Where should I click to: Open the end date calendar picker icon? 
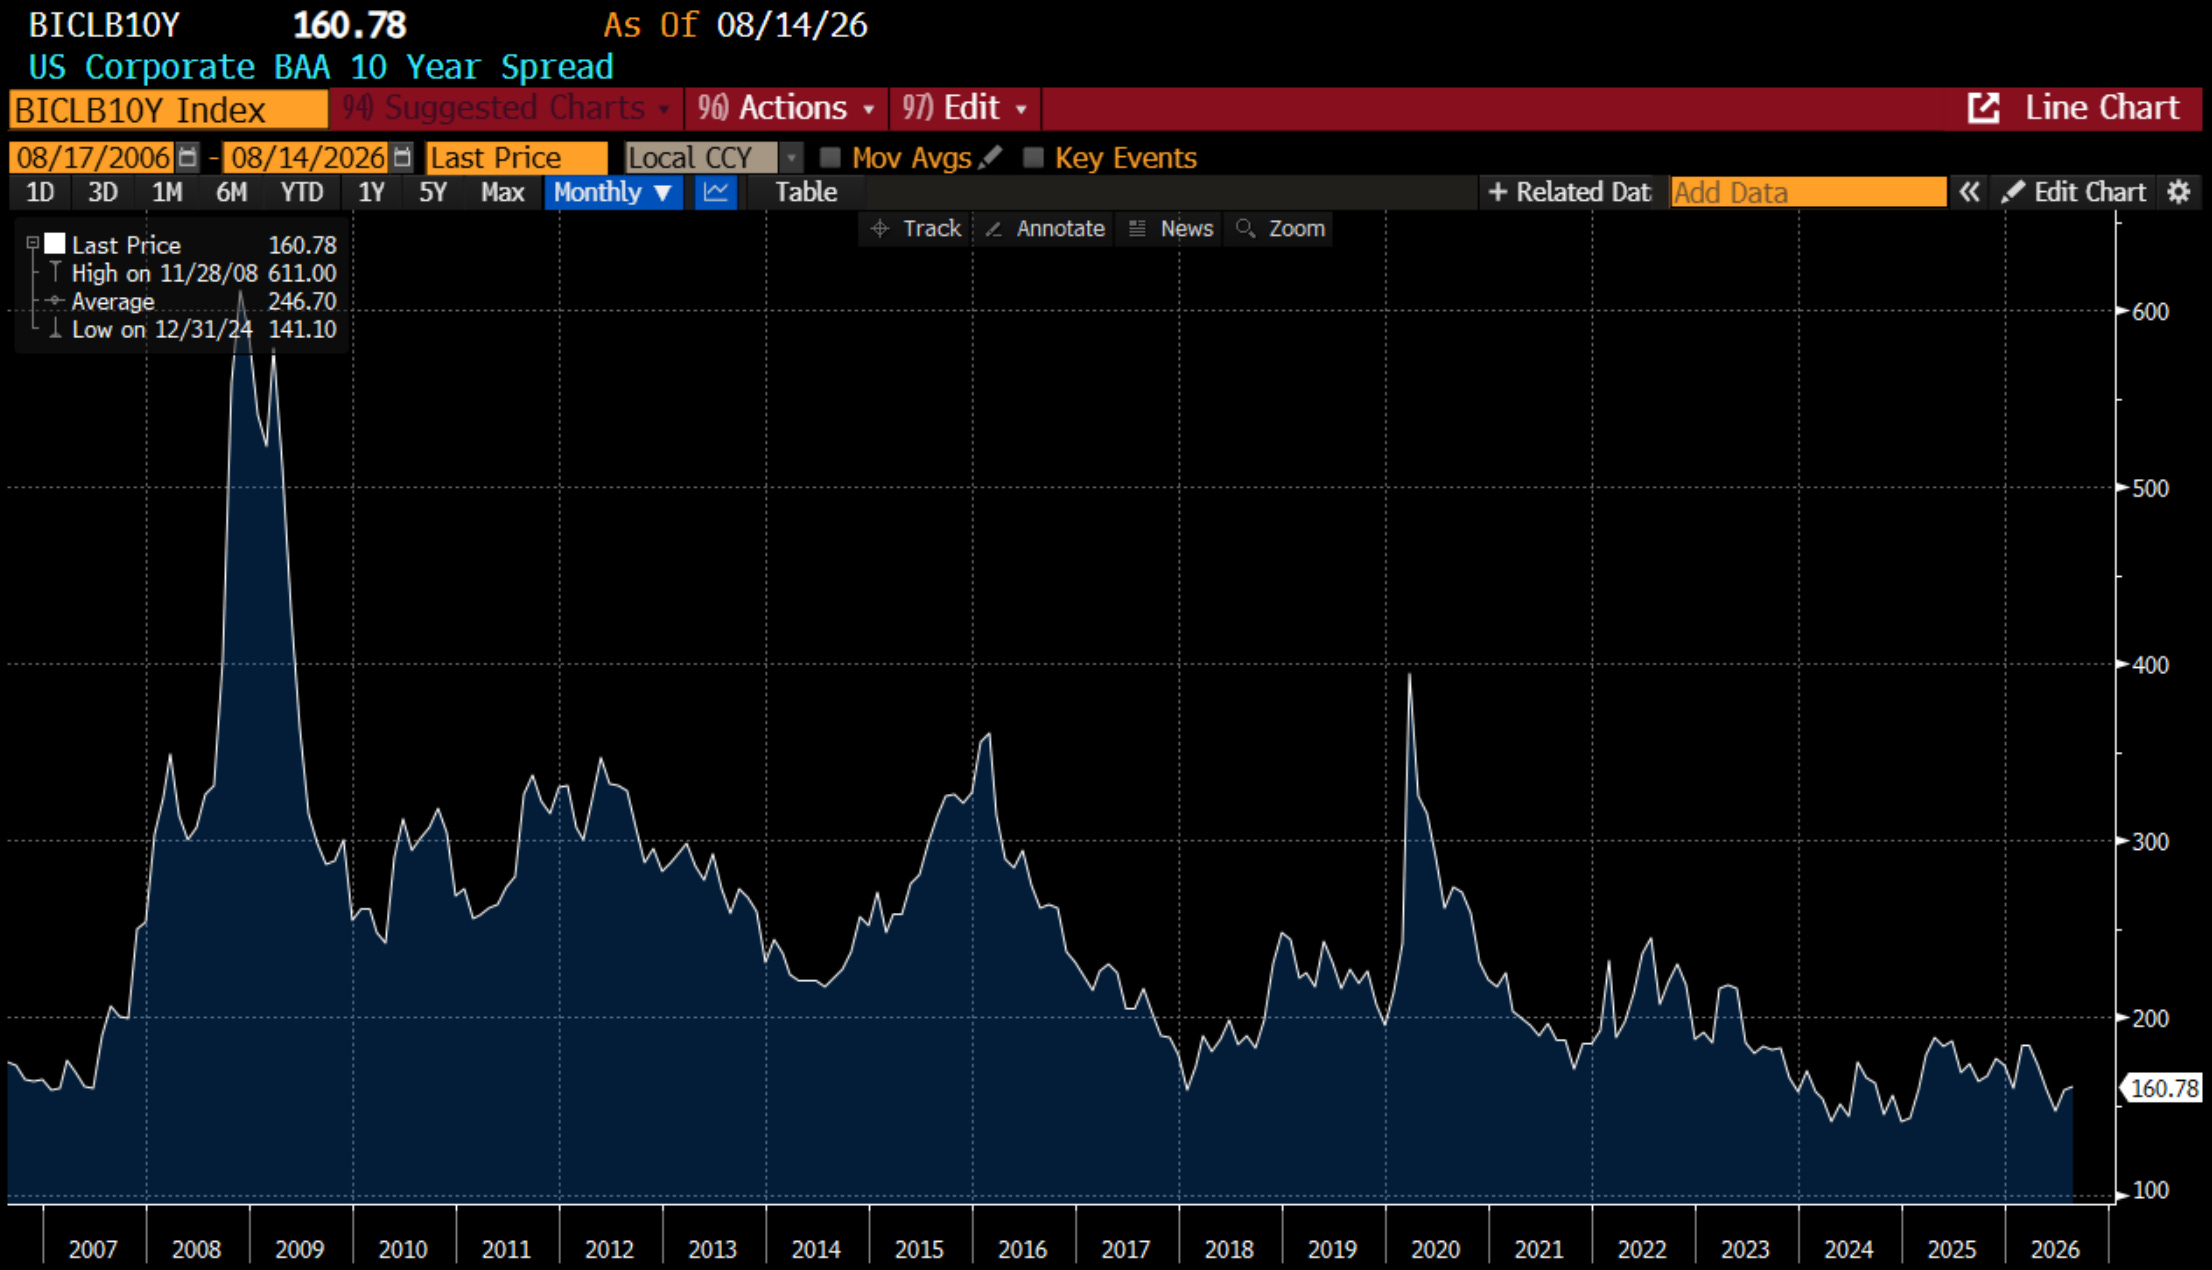coord(402,157)
